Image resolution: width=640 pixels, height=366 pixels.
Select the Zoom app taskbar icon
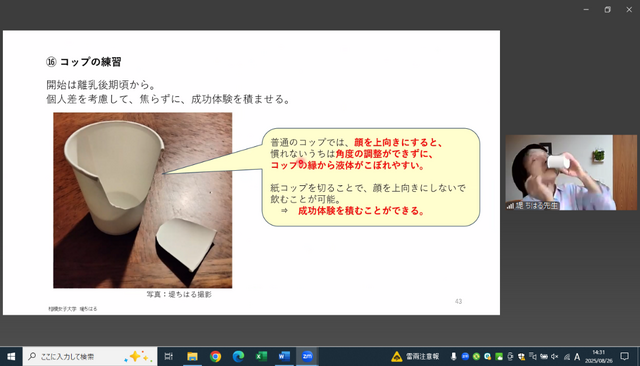coord(307,356)
